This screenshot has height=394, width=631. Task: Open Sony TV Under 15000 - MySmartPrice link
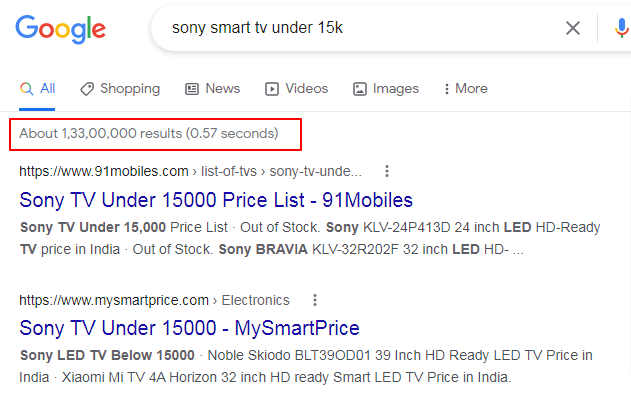190,328
